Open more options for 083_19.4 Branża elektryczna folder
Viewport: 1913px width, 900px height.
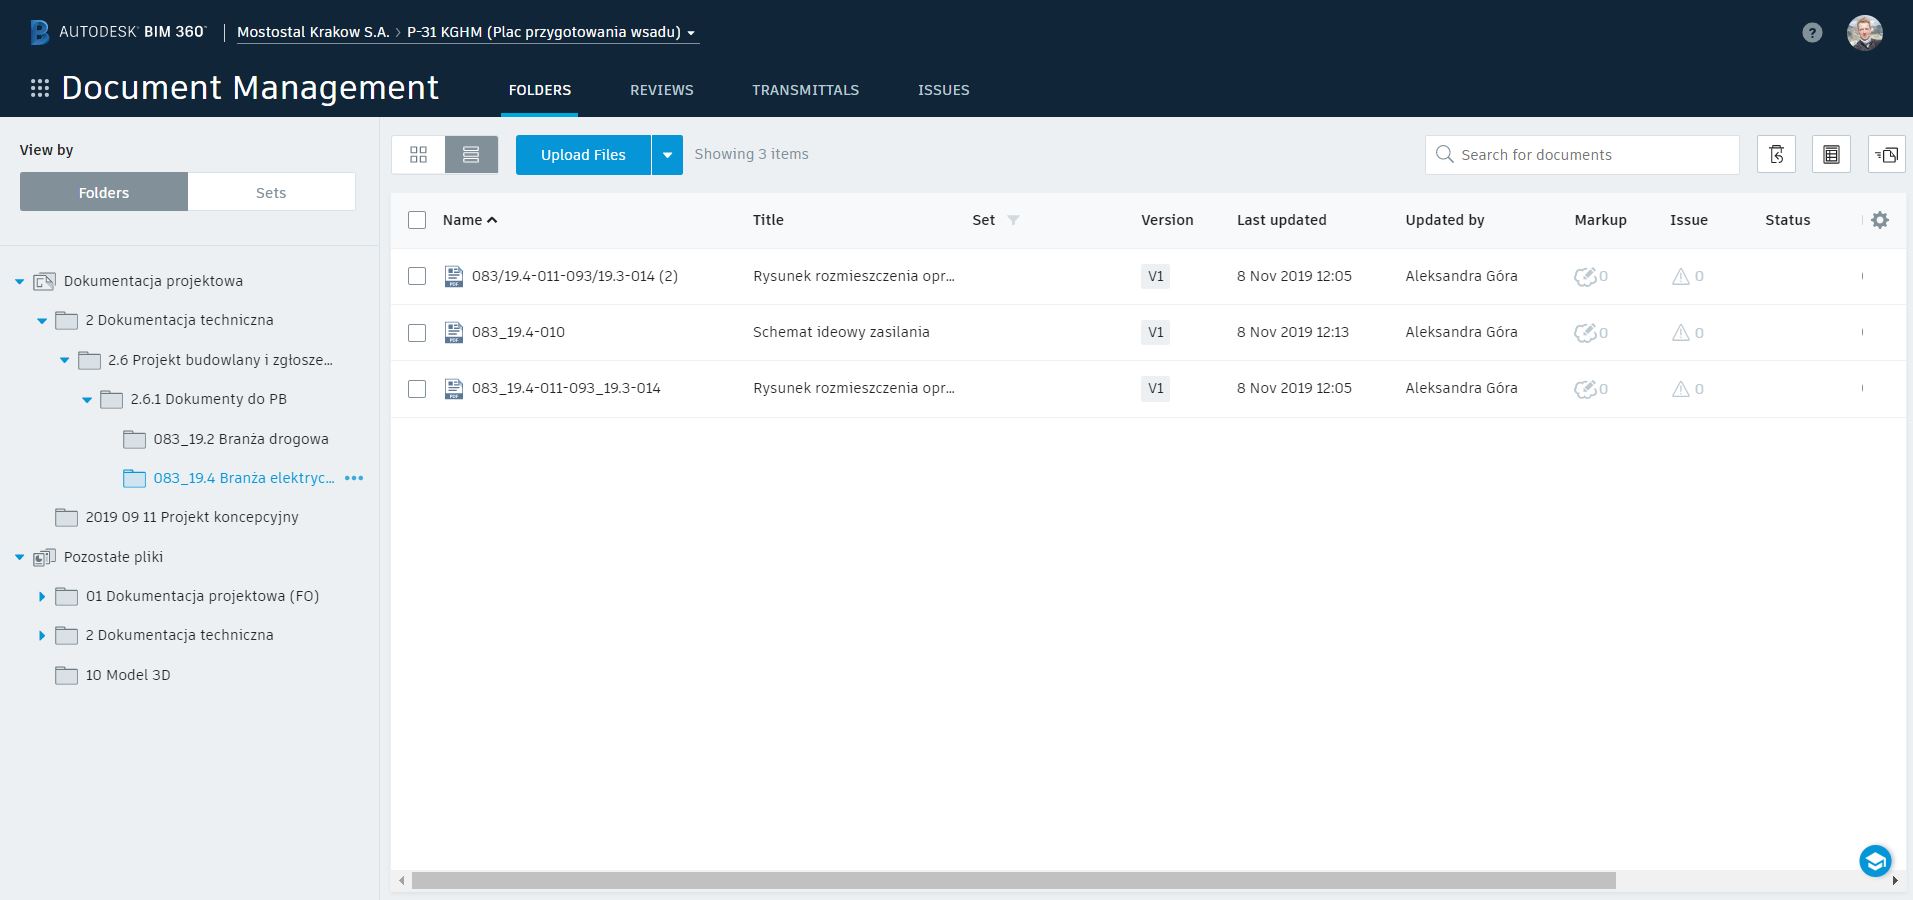tap(354, 479)
